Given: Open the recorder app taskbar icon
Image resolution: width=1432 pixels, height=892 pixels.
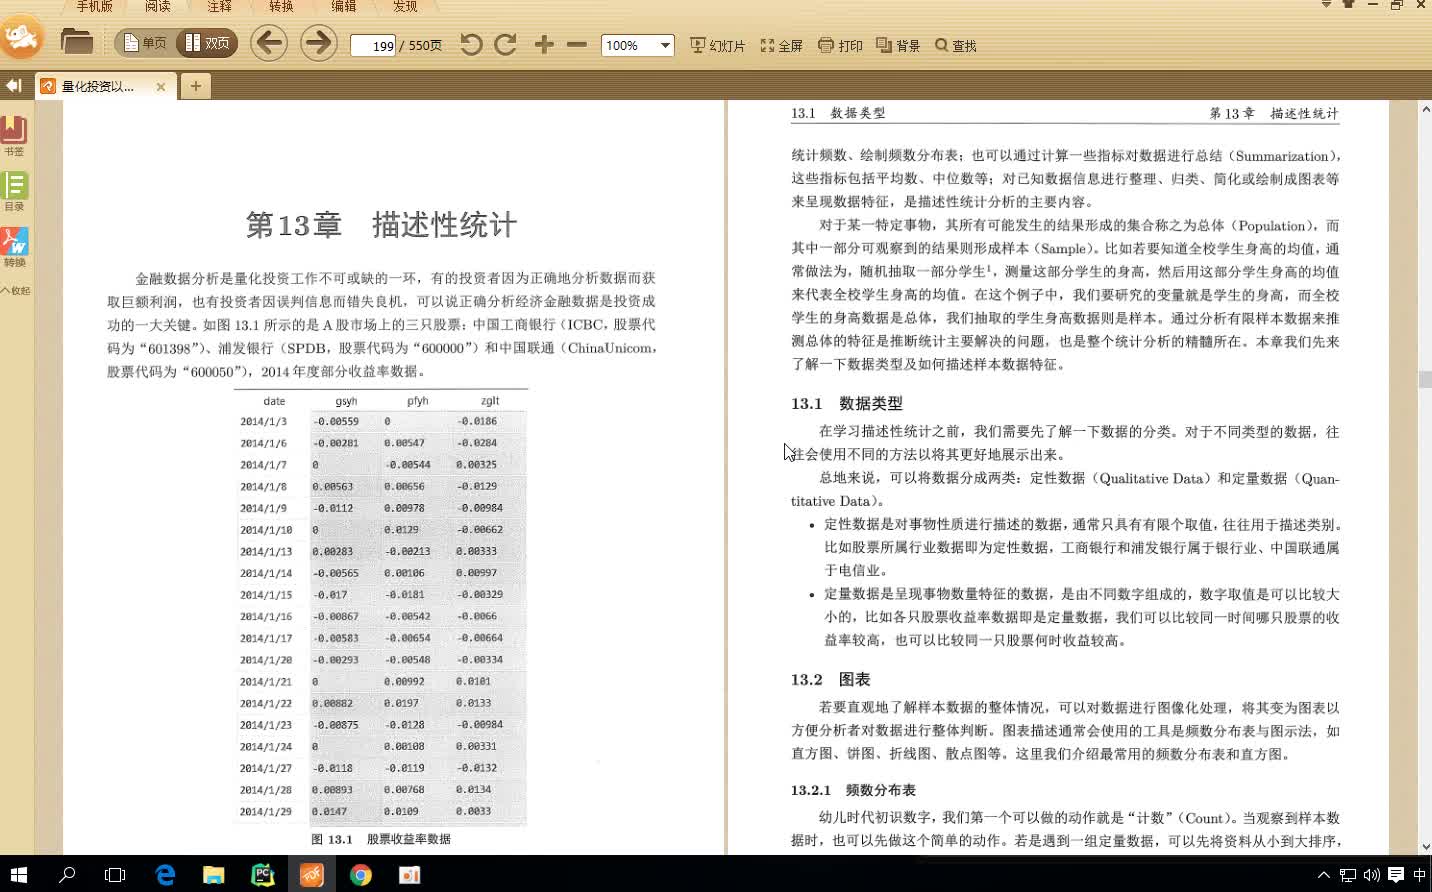Looking at the screenshot, I should click(410, 875).
